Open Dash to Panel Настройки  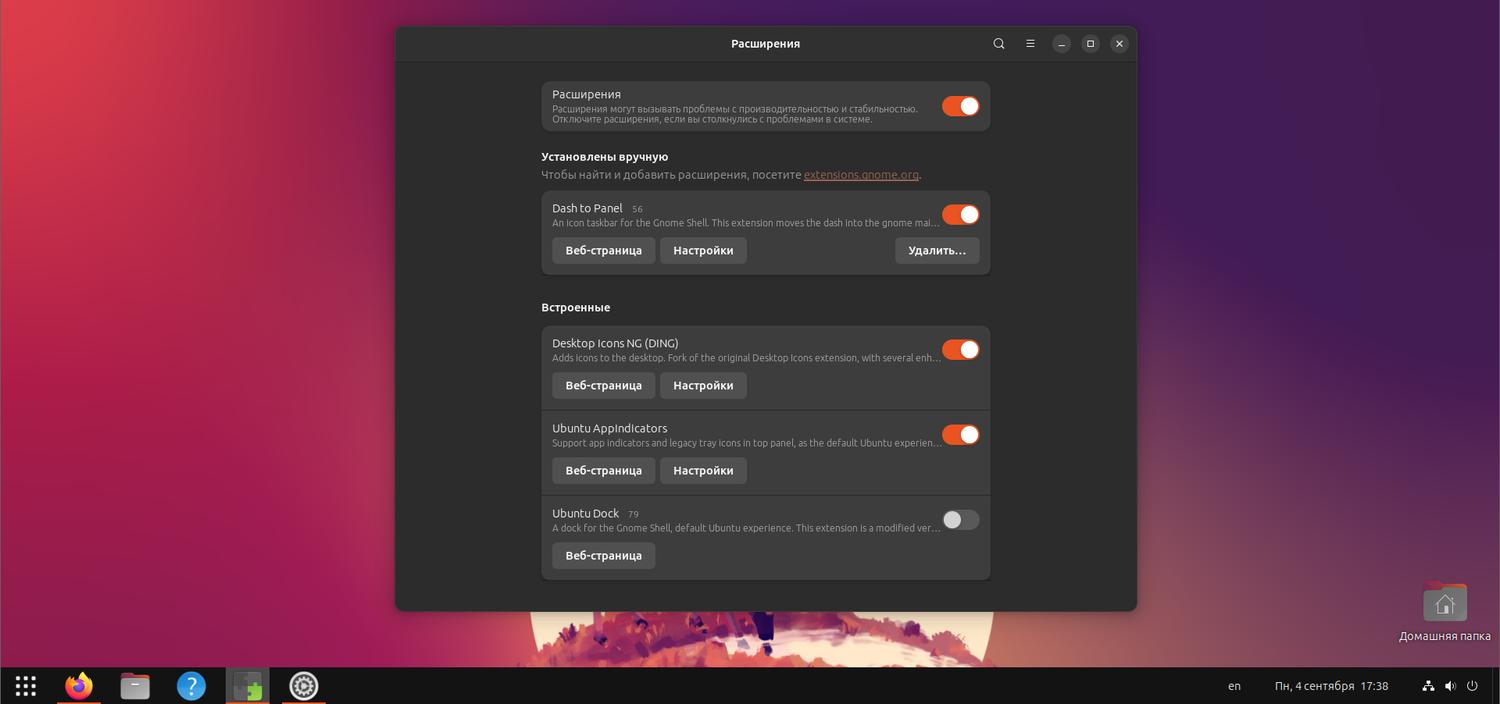tap(703, 250)
